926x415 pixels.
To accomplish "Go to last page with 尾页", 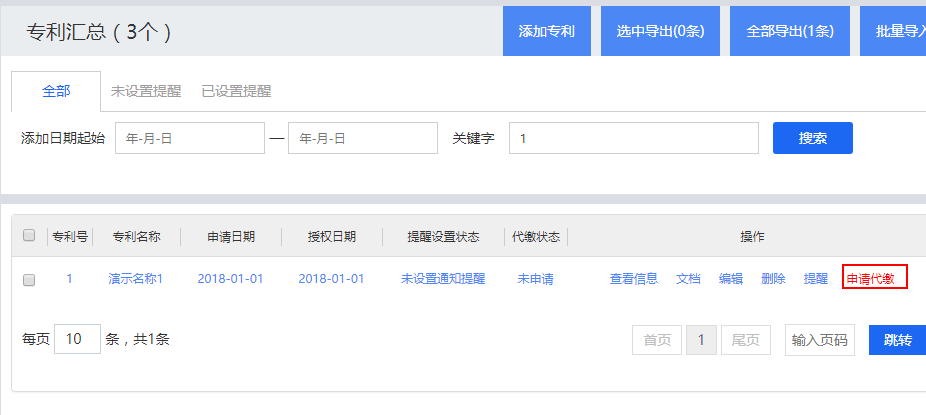I will coord(745,340).
